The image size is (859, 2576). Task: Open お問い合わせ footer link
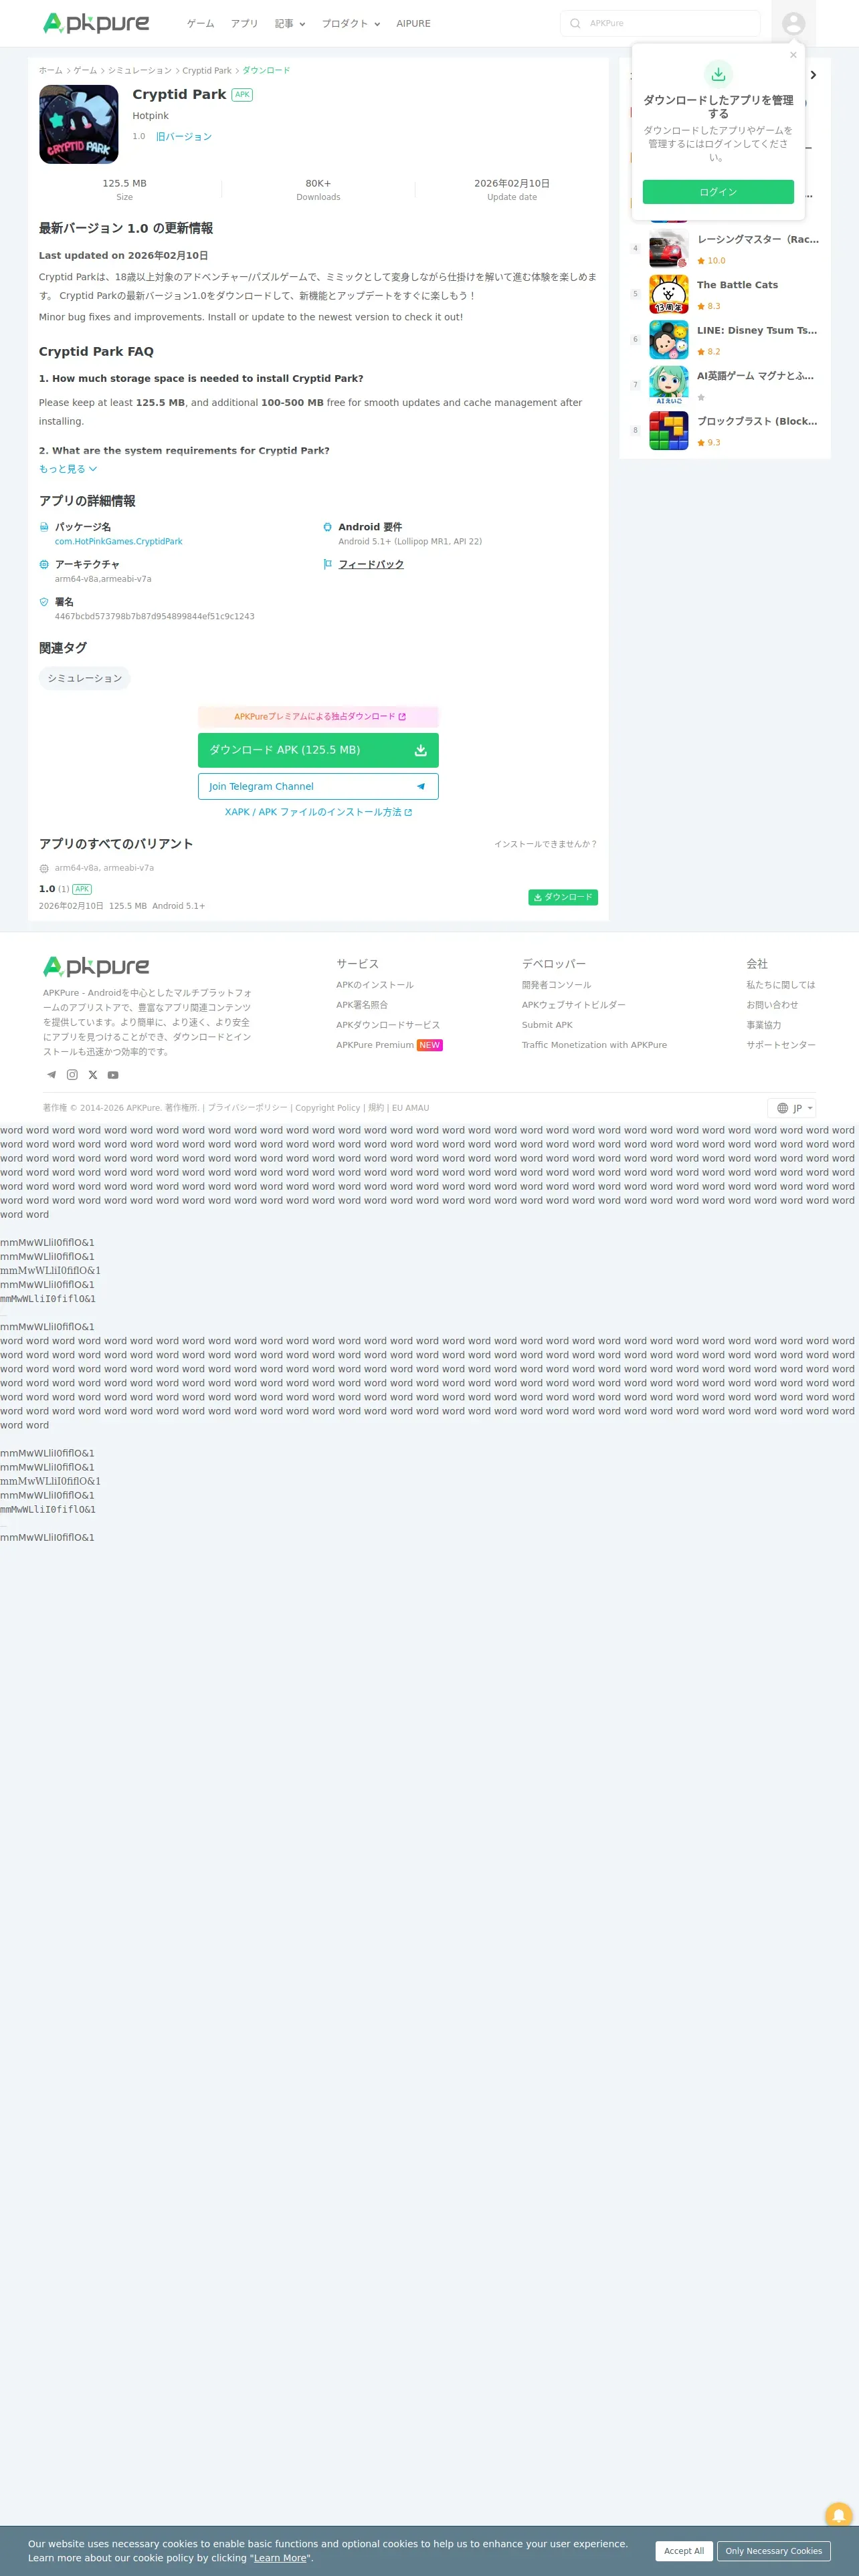click(x=772, y=1005)
